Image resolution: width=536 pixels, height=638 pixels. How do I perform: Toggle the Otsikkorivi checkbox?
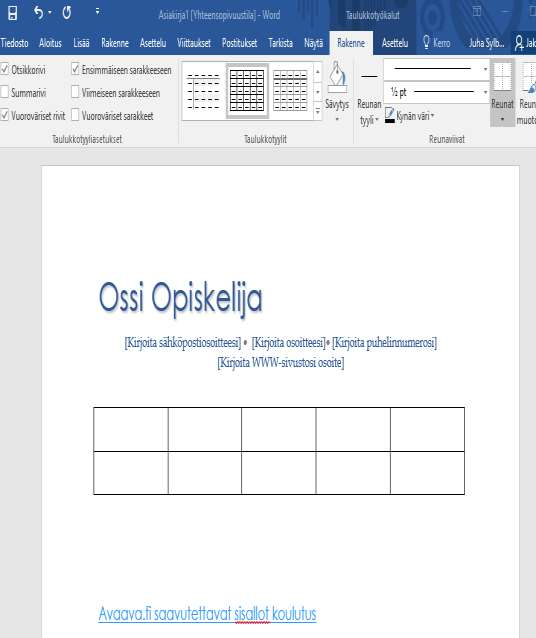coord(4,70)
